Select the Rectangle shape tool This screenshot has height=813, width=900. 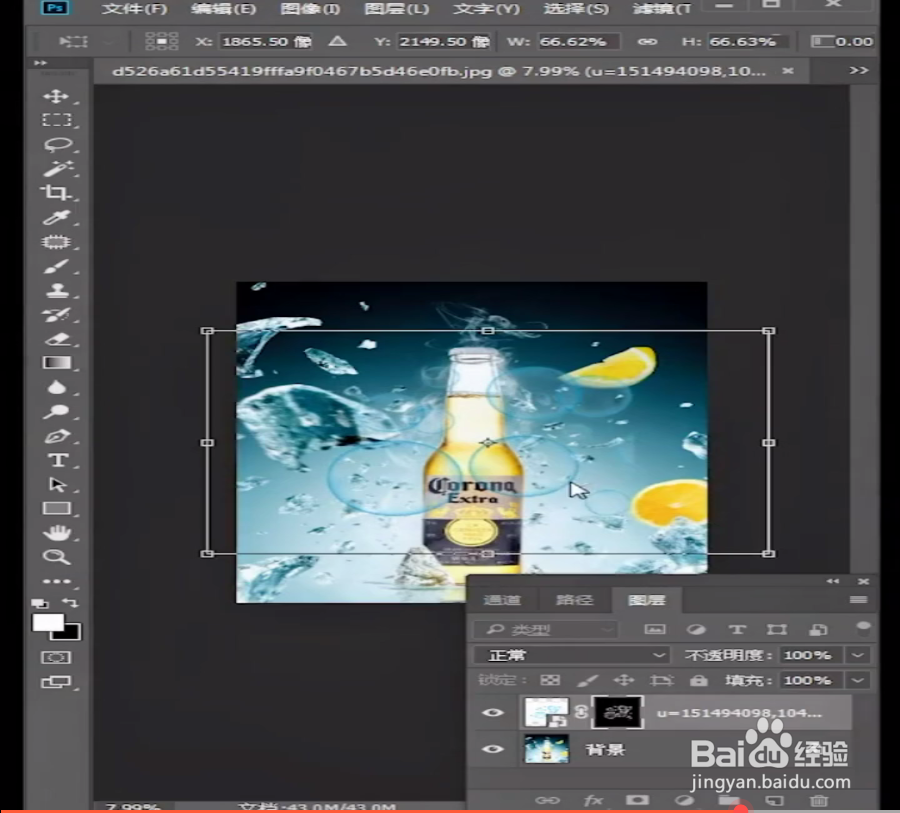click(x=56, y=509)
